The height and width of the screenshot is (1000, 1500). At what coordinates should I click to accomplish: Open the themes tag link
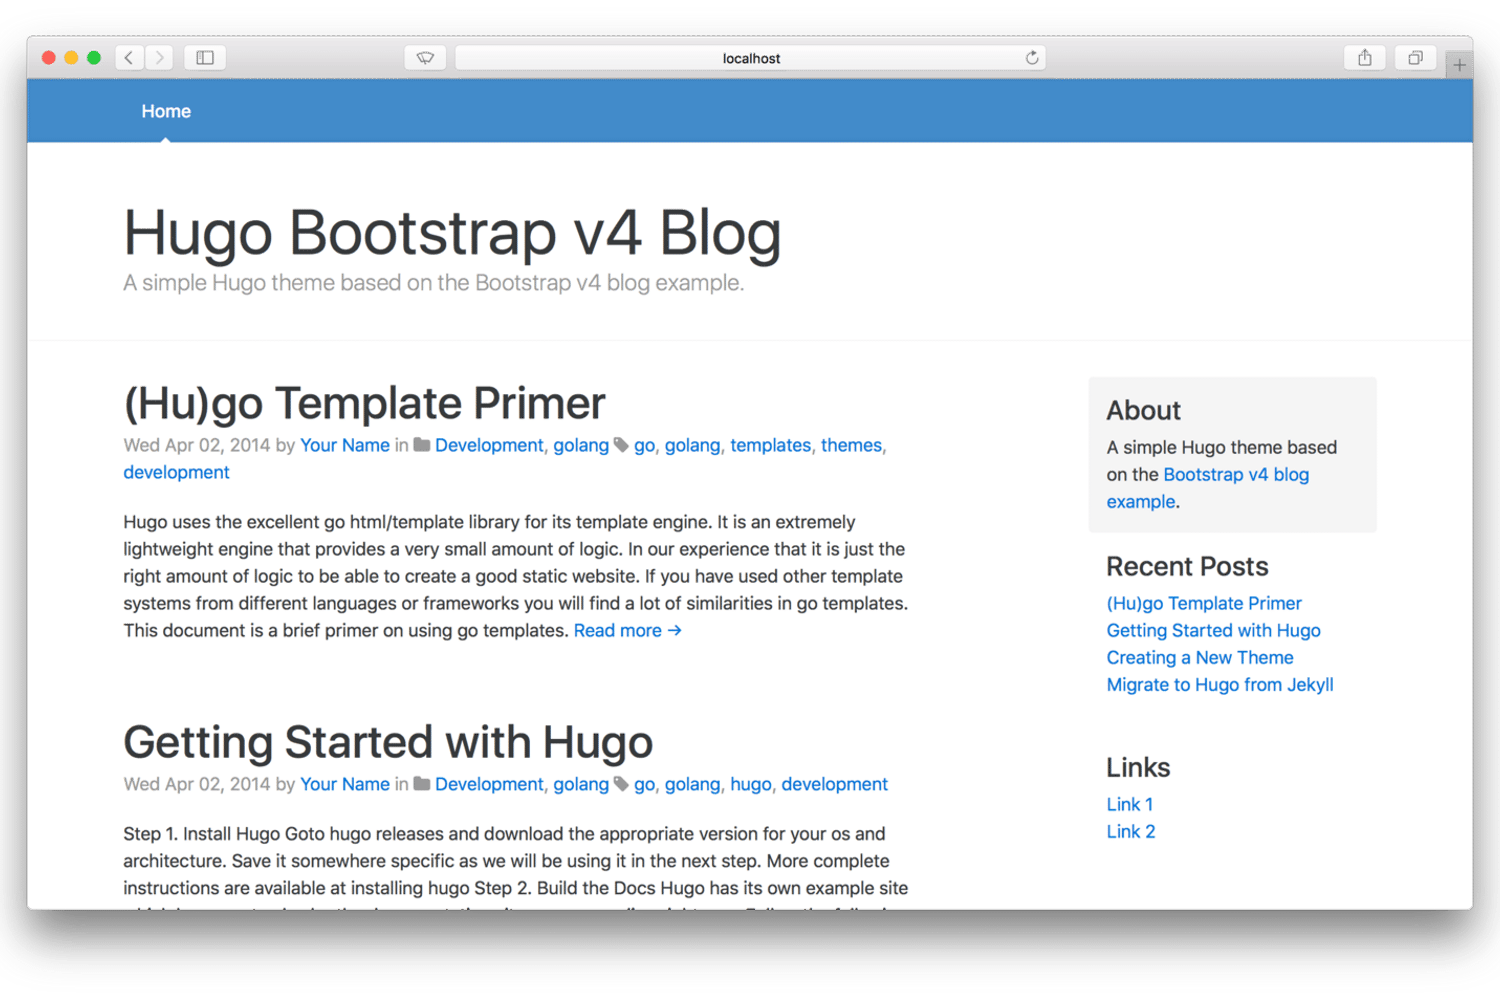(850, 444)
